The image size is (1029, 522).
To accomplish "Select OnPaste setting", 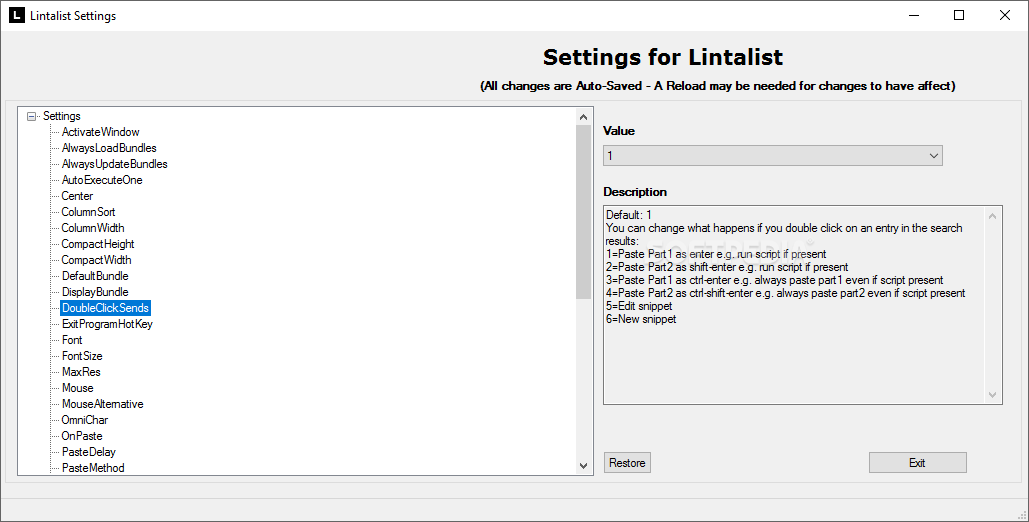I will [x=82, y=436].
